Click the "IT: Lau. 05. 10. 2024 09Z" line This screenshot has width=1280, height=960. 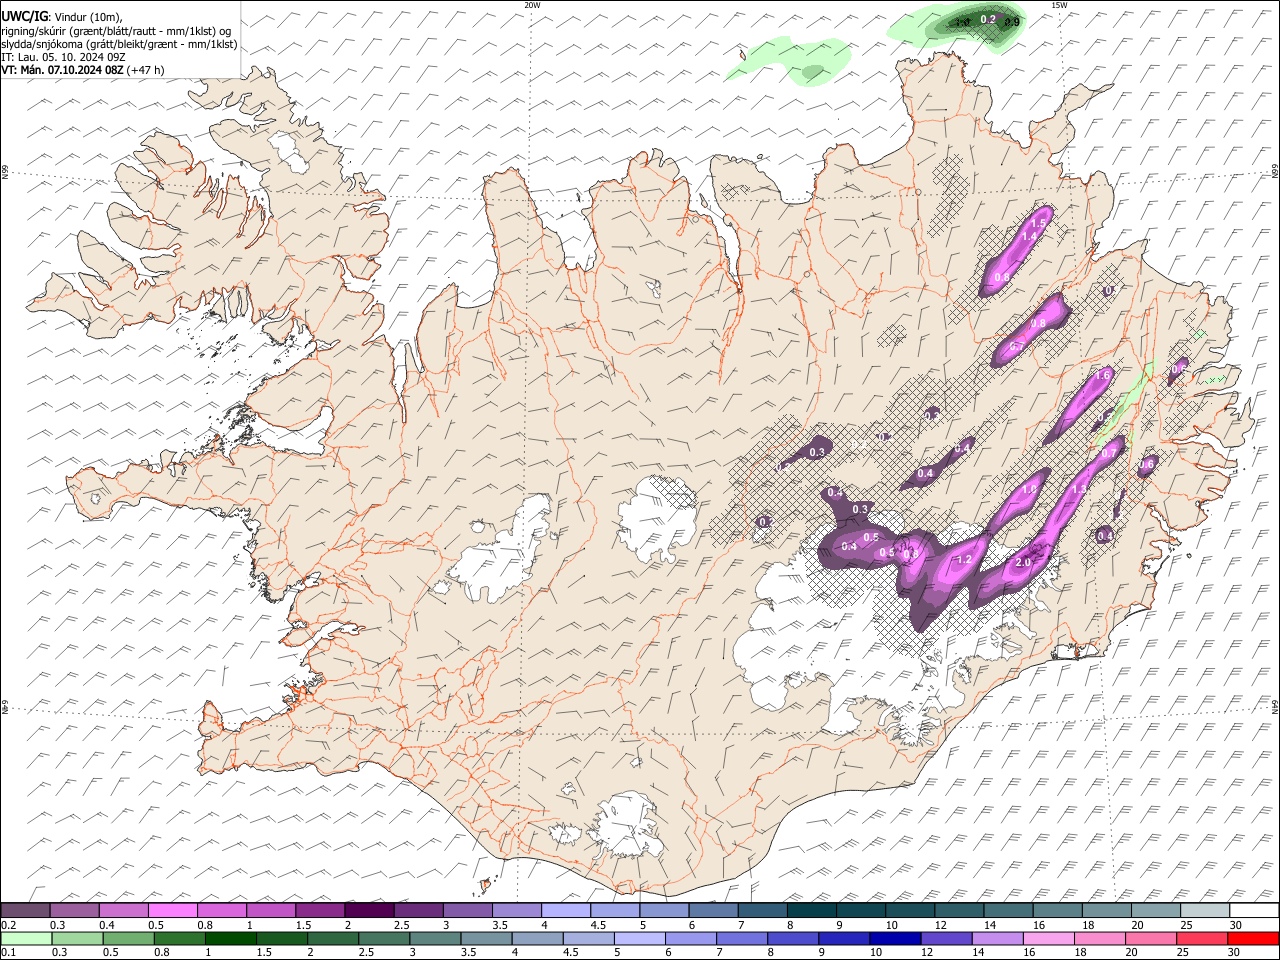63,57
